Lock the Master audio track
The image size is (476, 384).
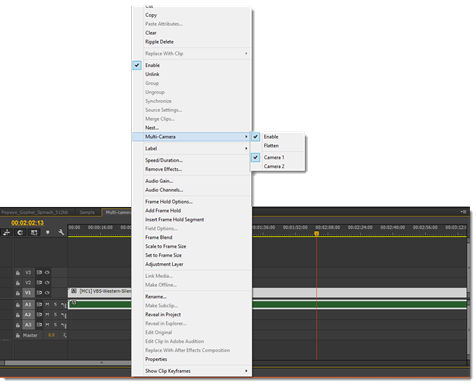[18, 335]
